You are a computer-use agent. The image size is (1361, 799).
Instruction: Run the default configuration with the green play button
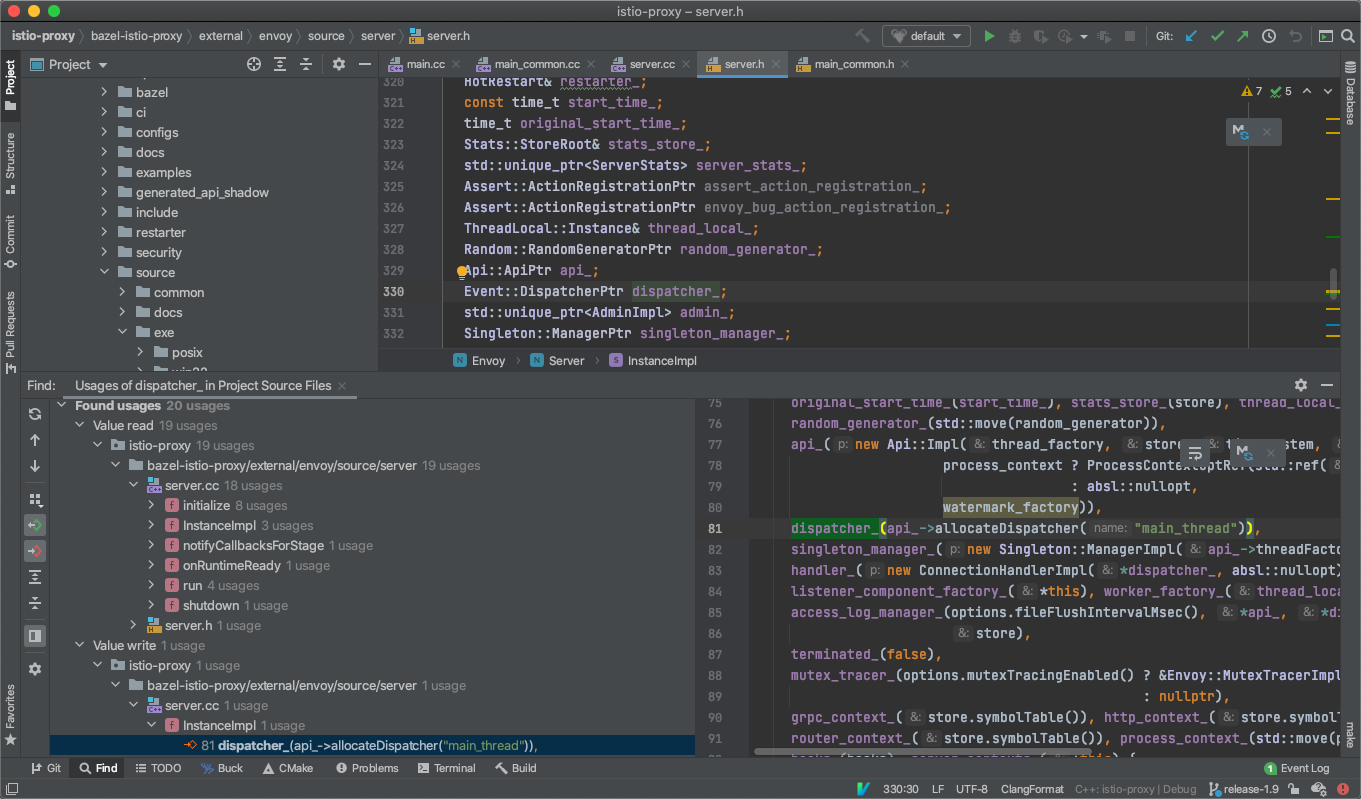click(989, 36)
